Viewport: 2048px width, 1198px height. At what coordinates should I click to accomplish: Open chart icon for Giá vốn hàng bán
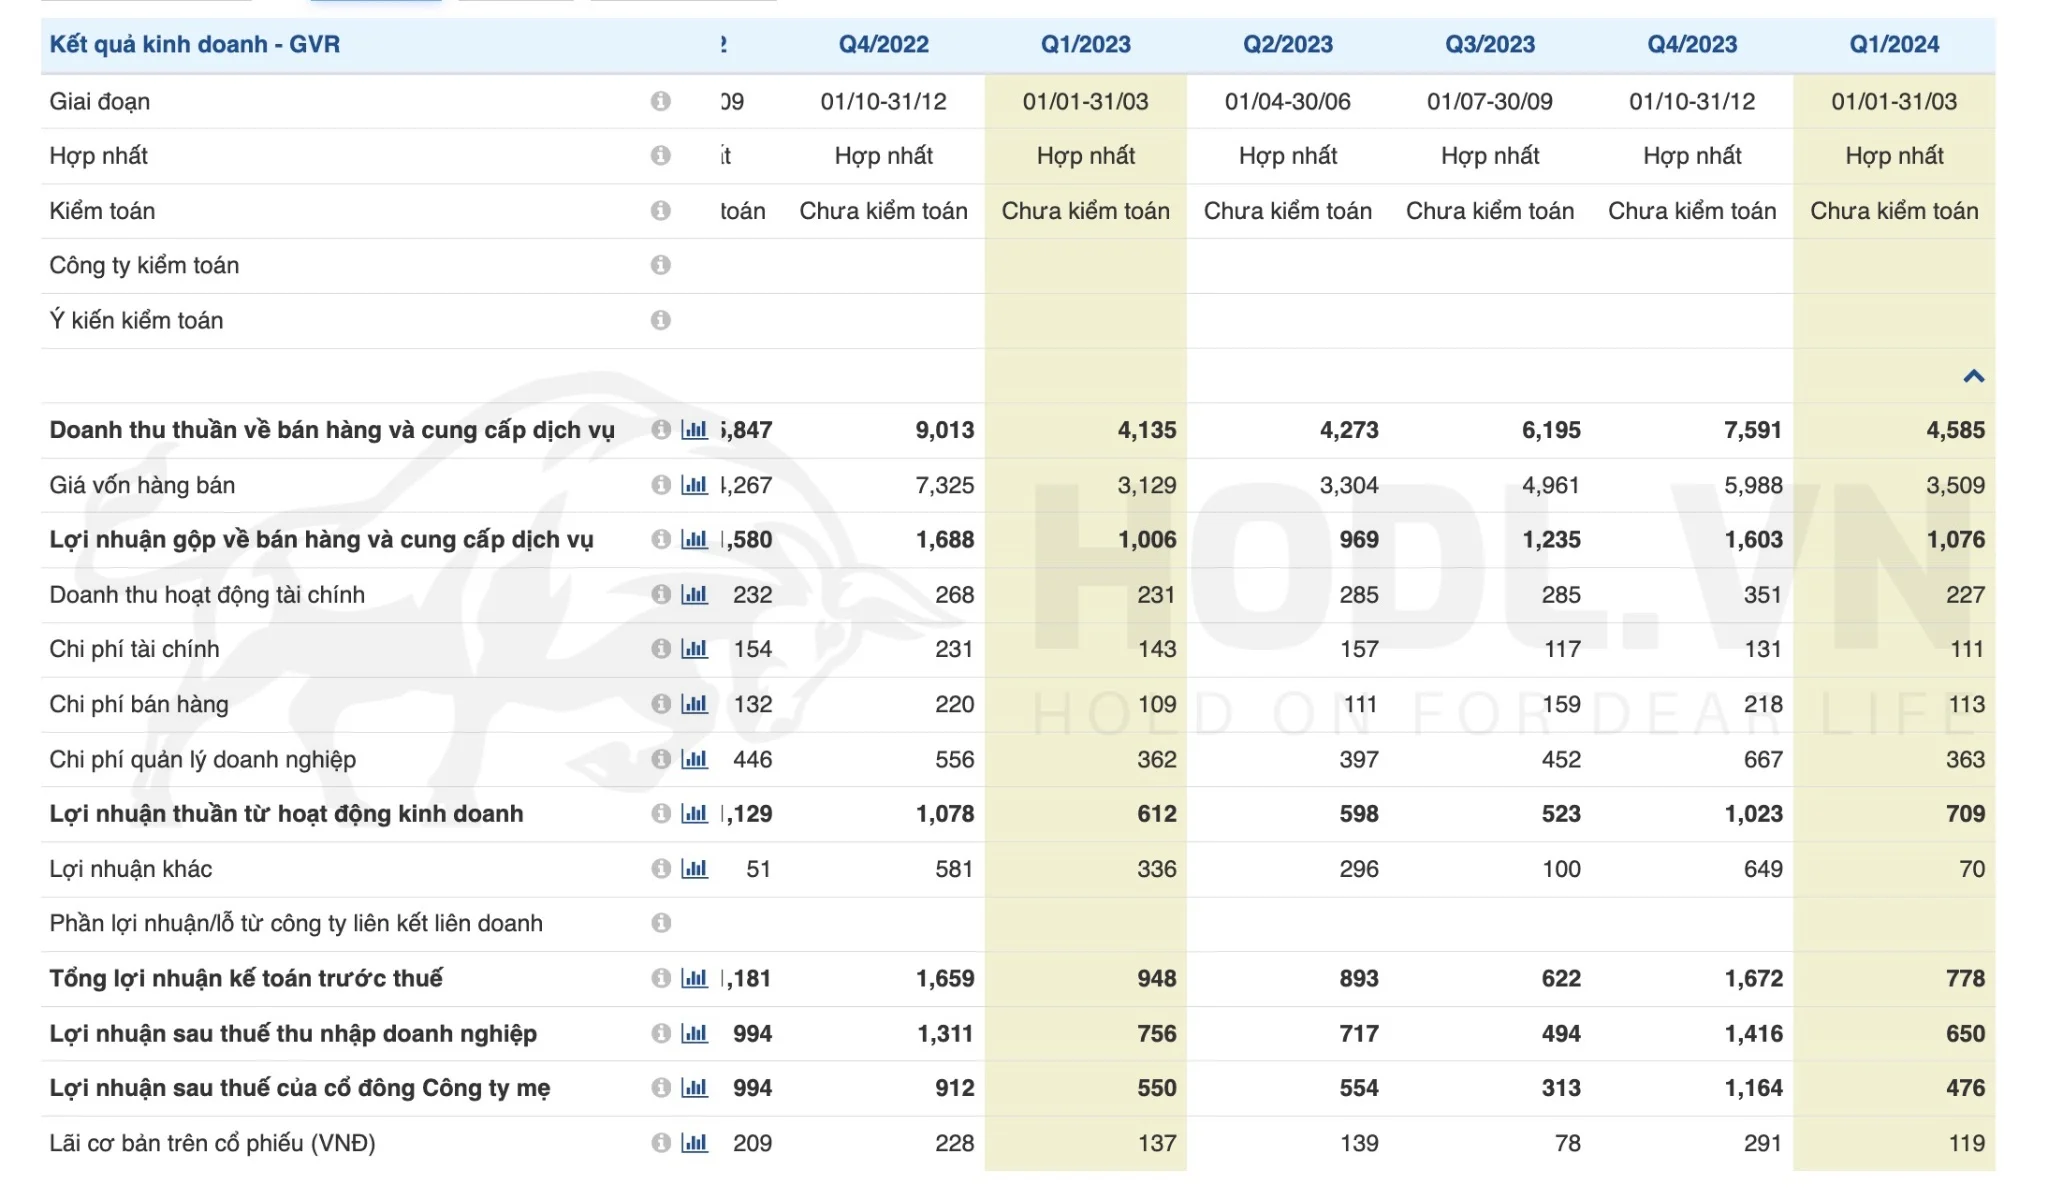point(694,485)
